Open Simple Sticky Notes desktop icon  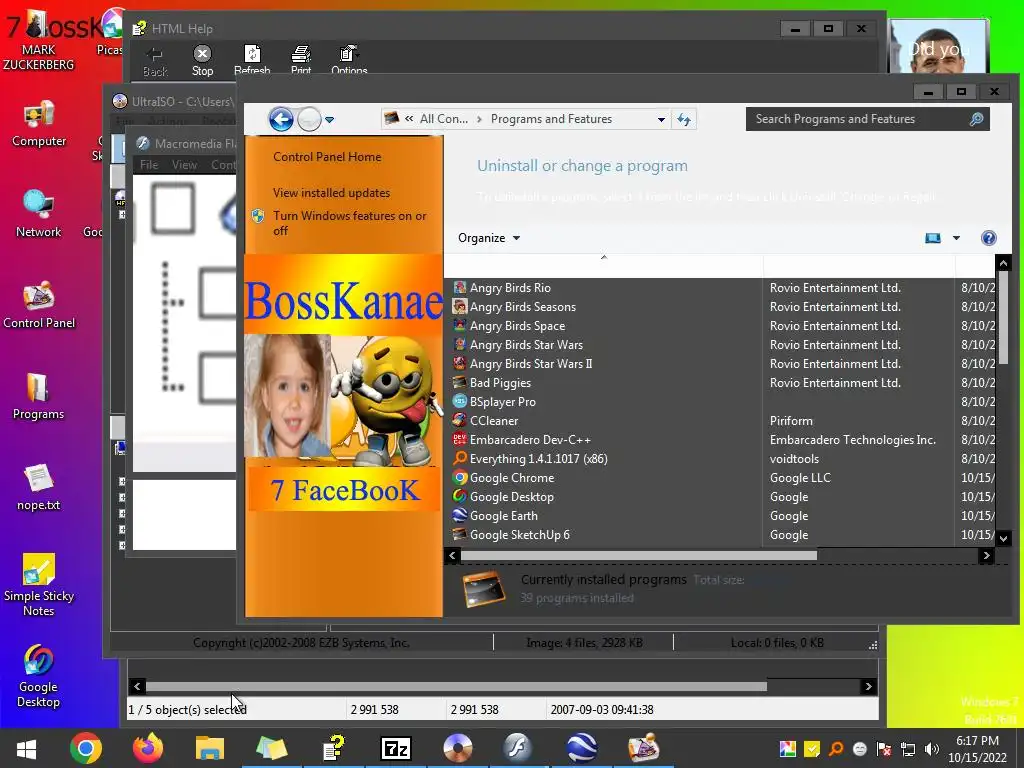click(x=39, y=585)
